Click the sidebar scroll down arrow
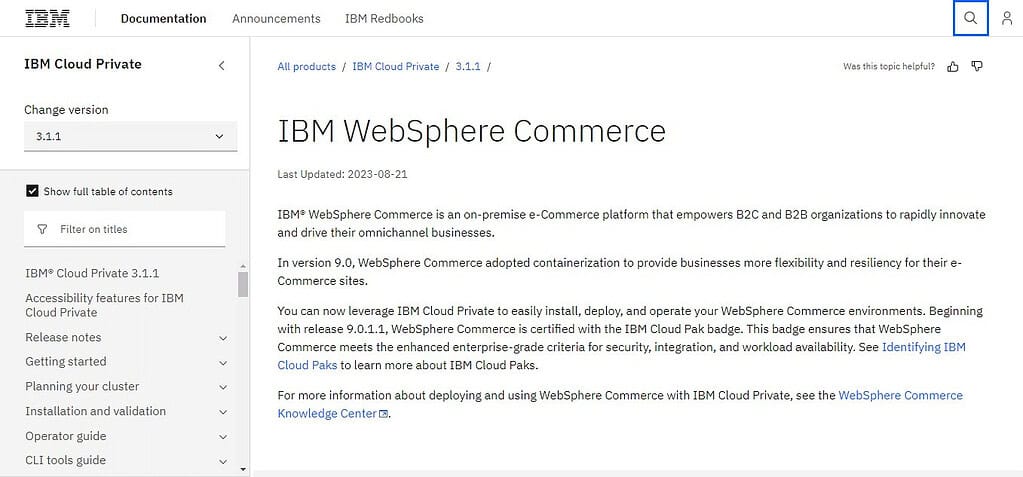1023x477 pixels. (x=243, y=469)
